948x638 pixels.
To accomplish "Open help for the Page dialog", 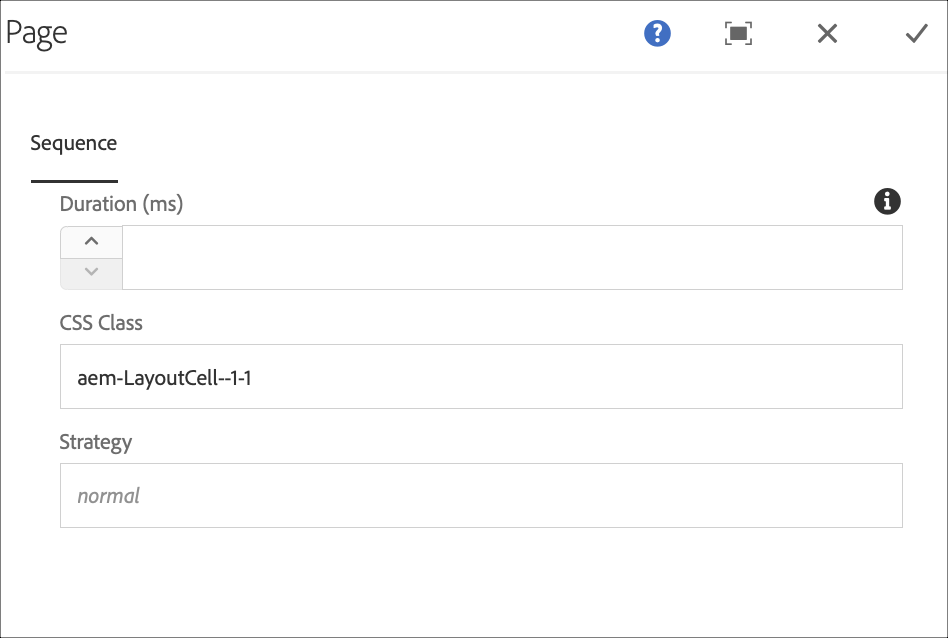I will point(657,34).
